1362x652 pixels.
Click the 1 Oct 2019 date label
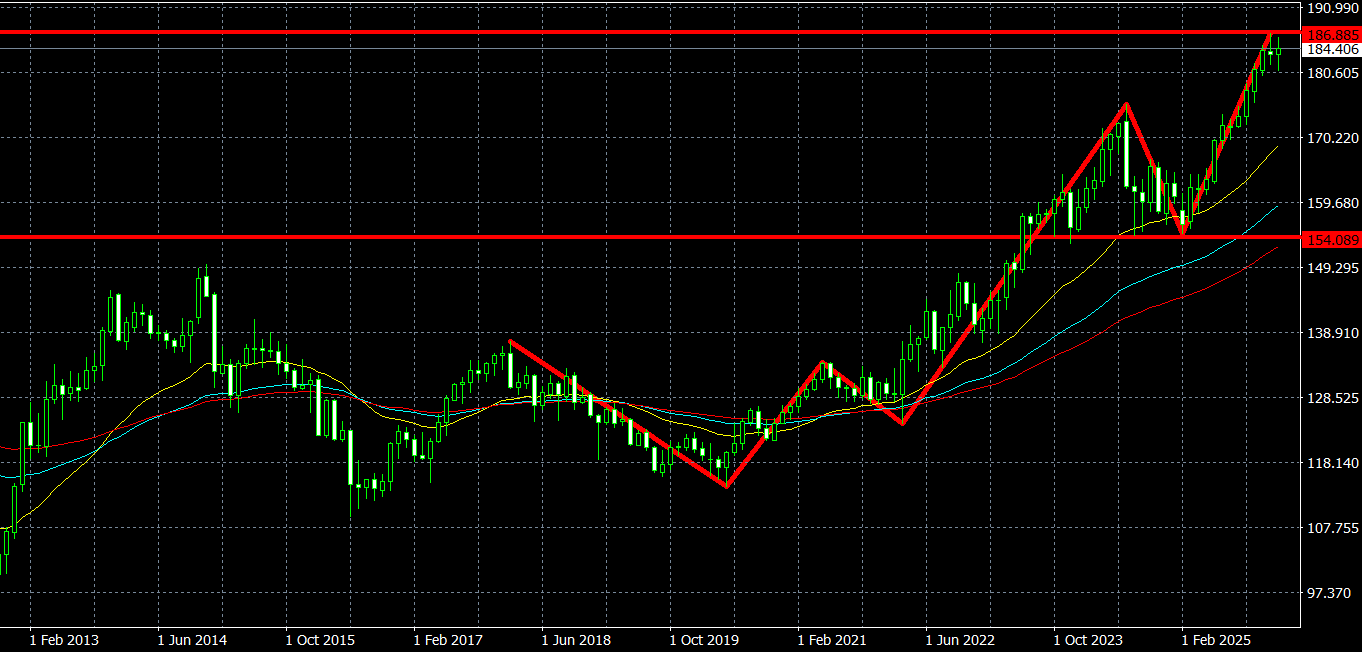point(704,639)
